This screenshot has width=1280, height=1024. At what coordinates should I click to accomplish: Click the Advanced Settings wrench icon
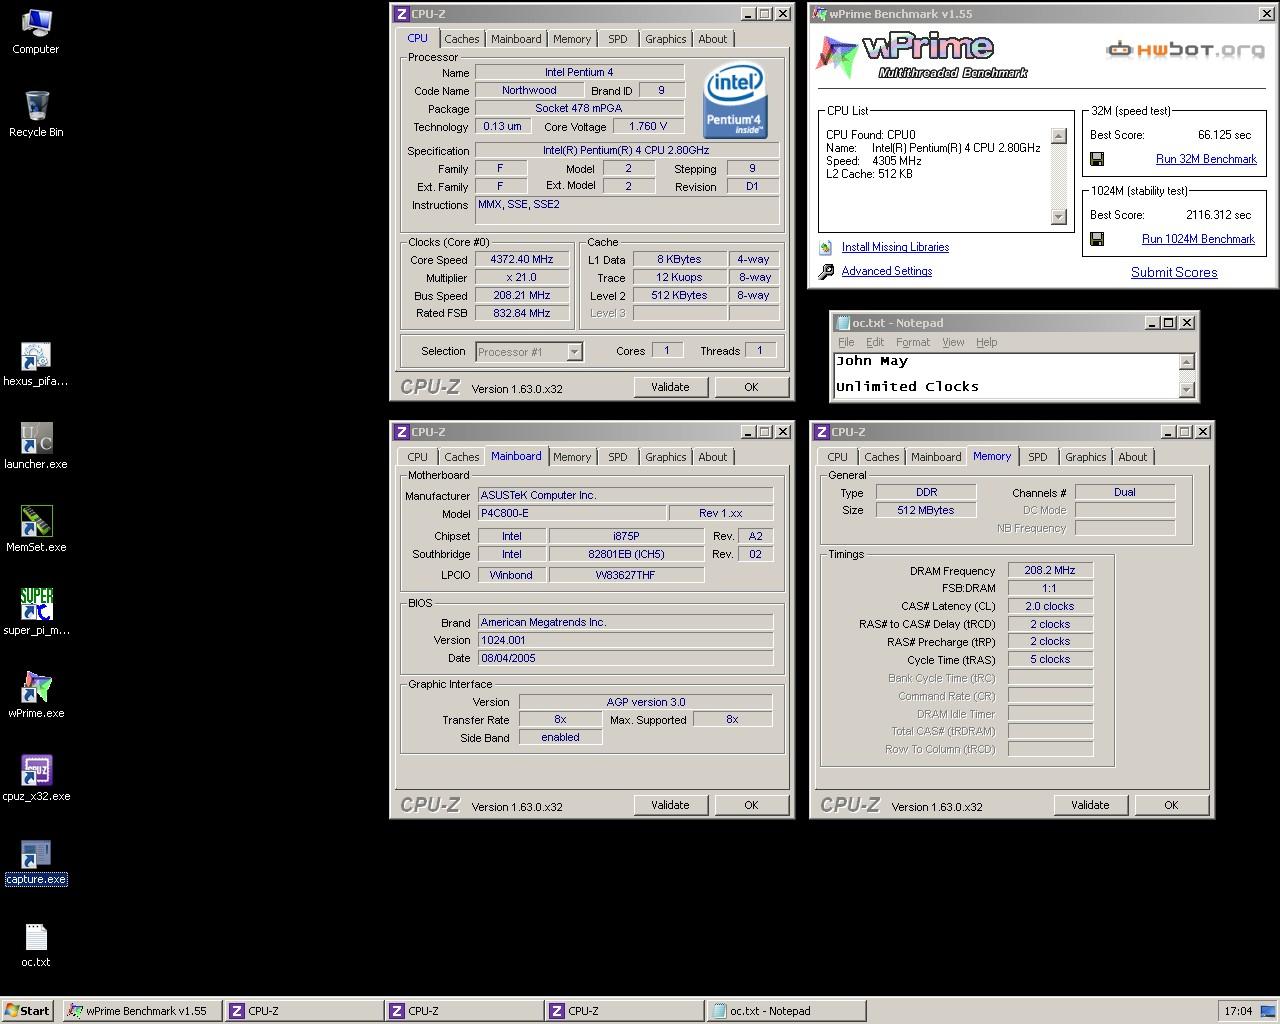pos(826,271)
